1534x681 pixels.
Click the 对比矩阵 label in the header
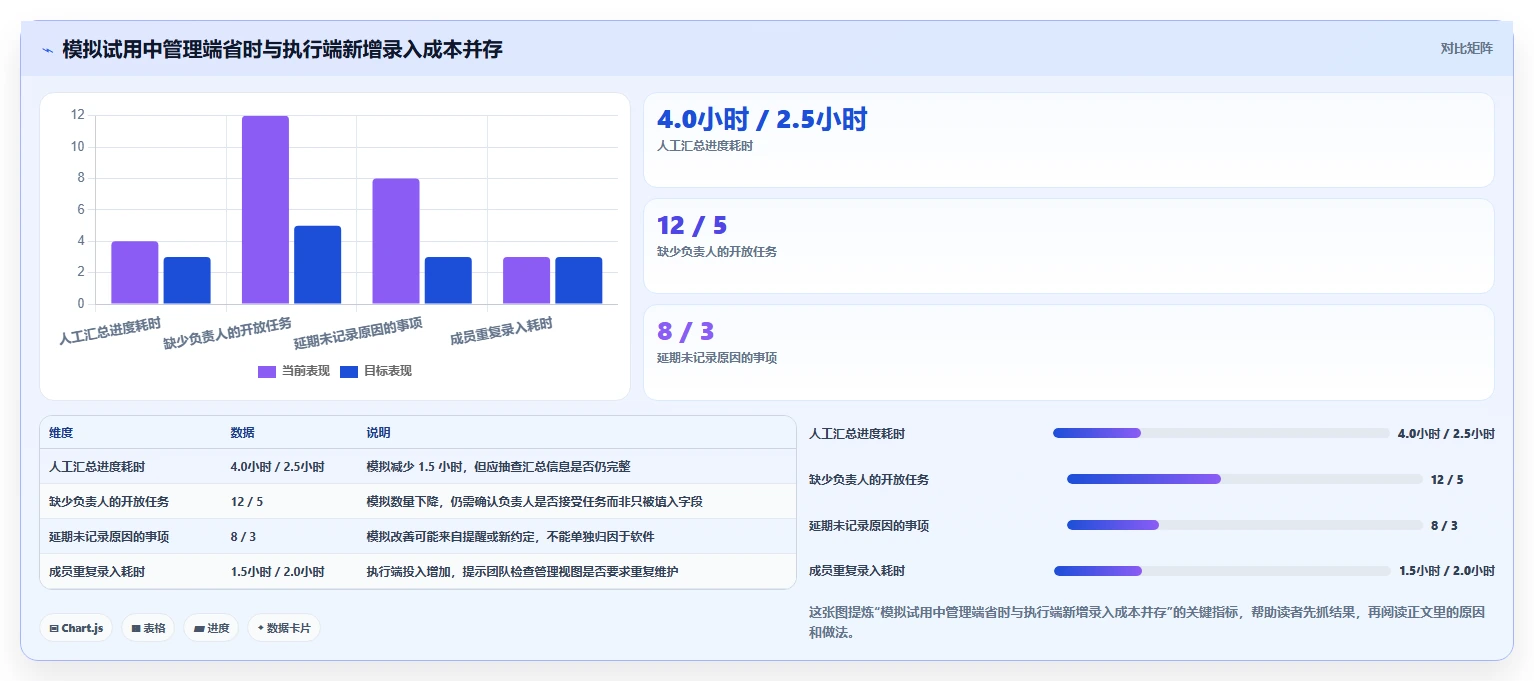coord(1466,48)
